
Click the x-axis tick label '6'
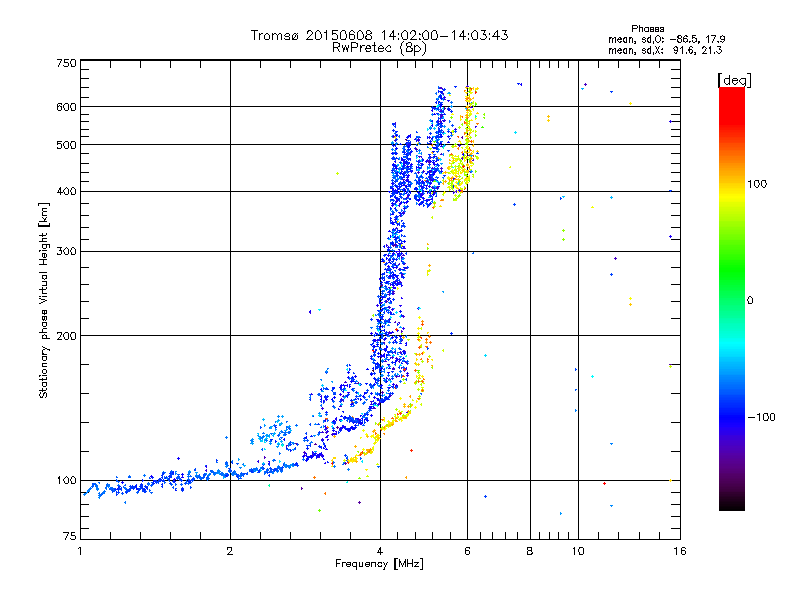[467, 551]
